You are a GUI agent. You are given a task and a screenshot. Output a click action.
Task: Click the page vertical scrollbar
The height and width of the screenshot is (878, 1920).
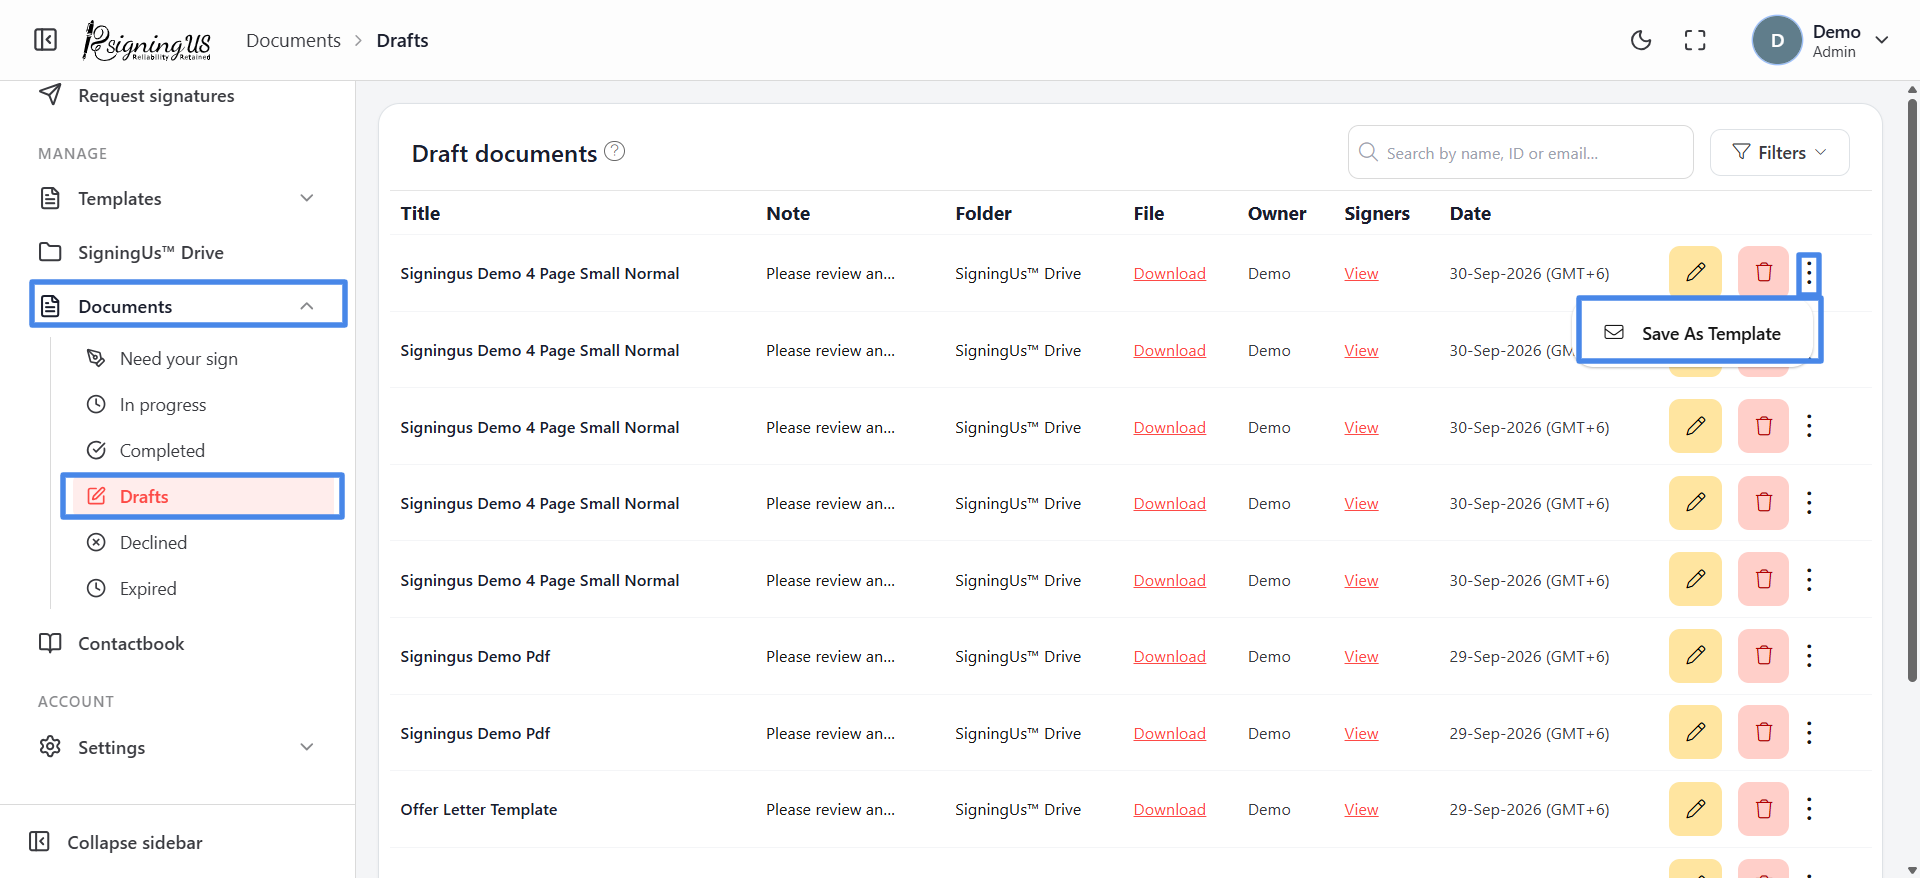click(1912, 390)
